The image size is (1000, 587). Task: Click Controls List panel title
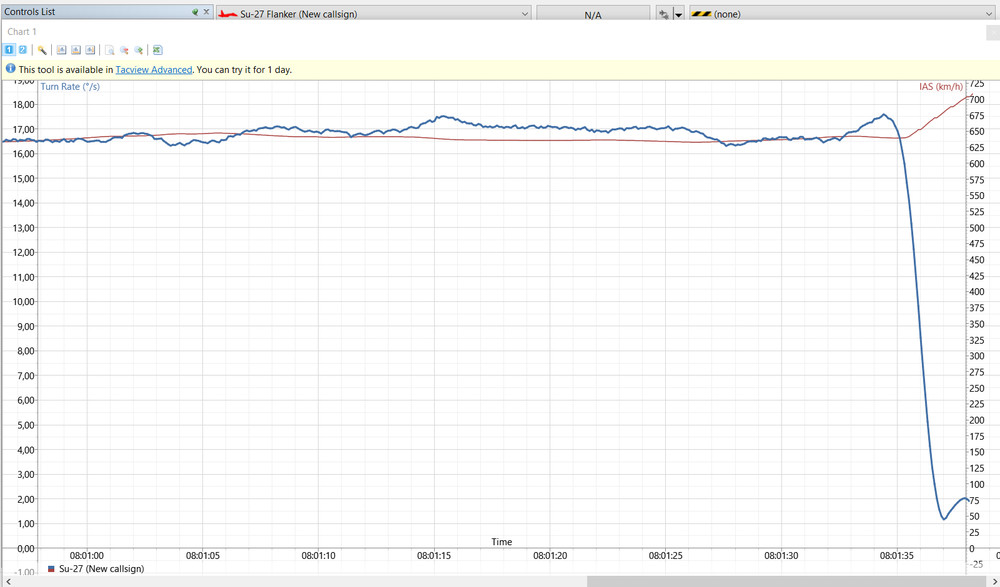pos(30,11)
